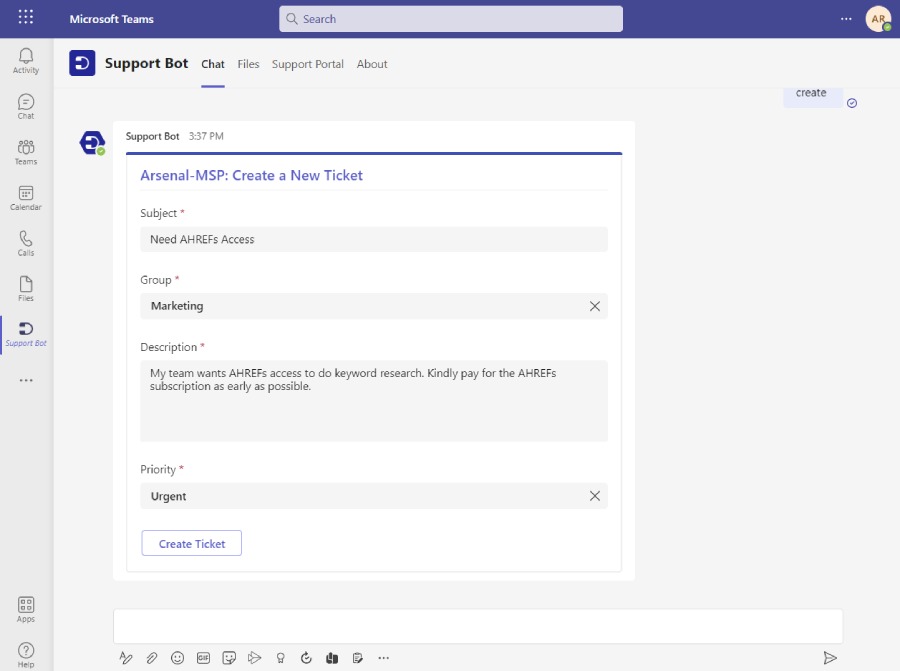
Task: Insert a GIF into the chat
Action: [203, 657]
